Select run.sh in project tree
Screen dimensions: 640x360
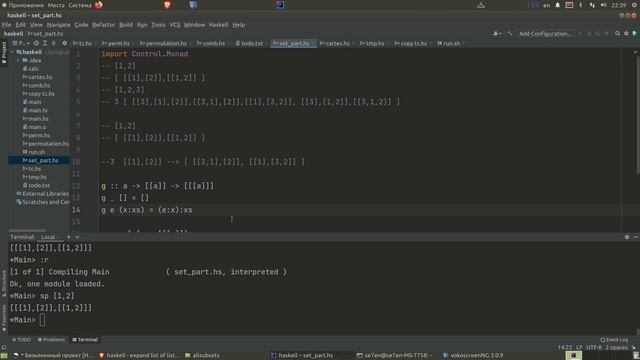[34, 152]
